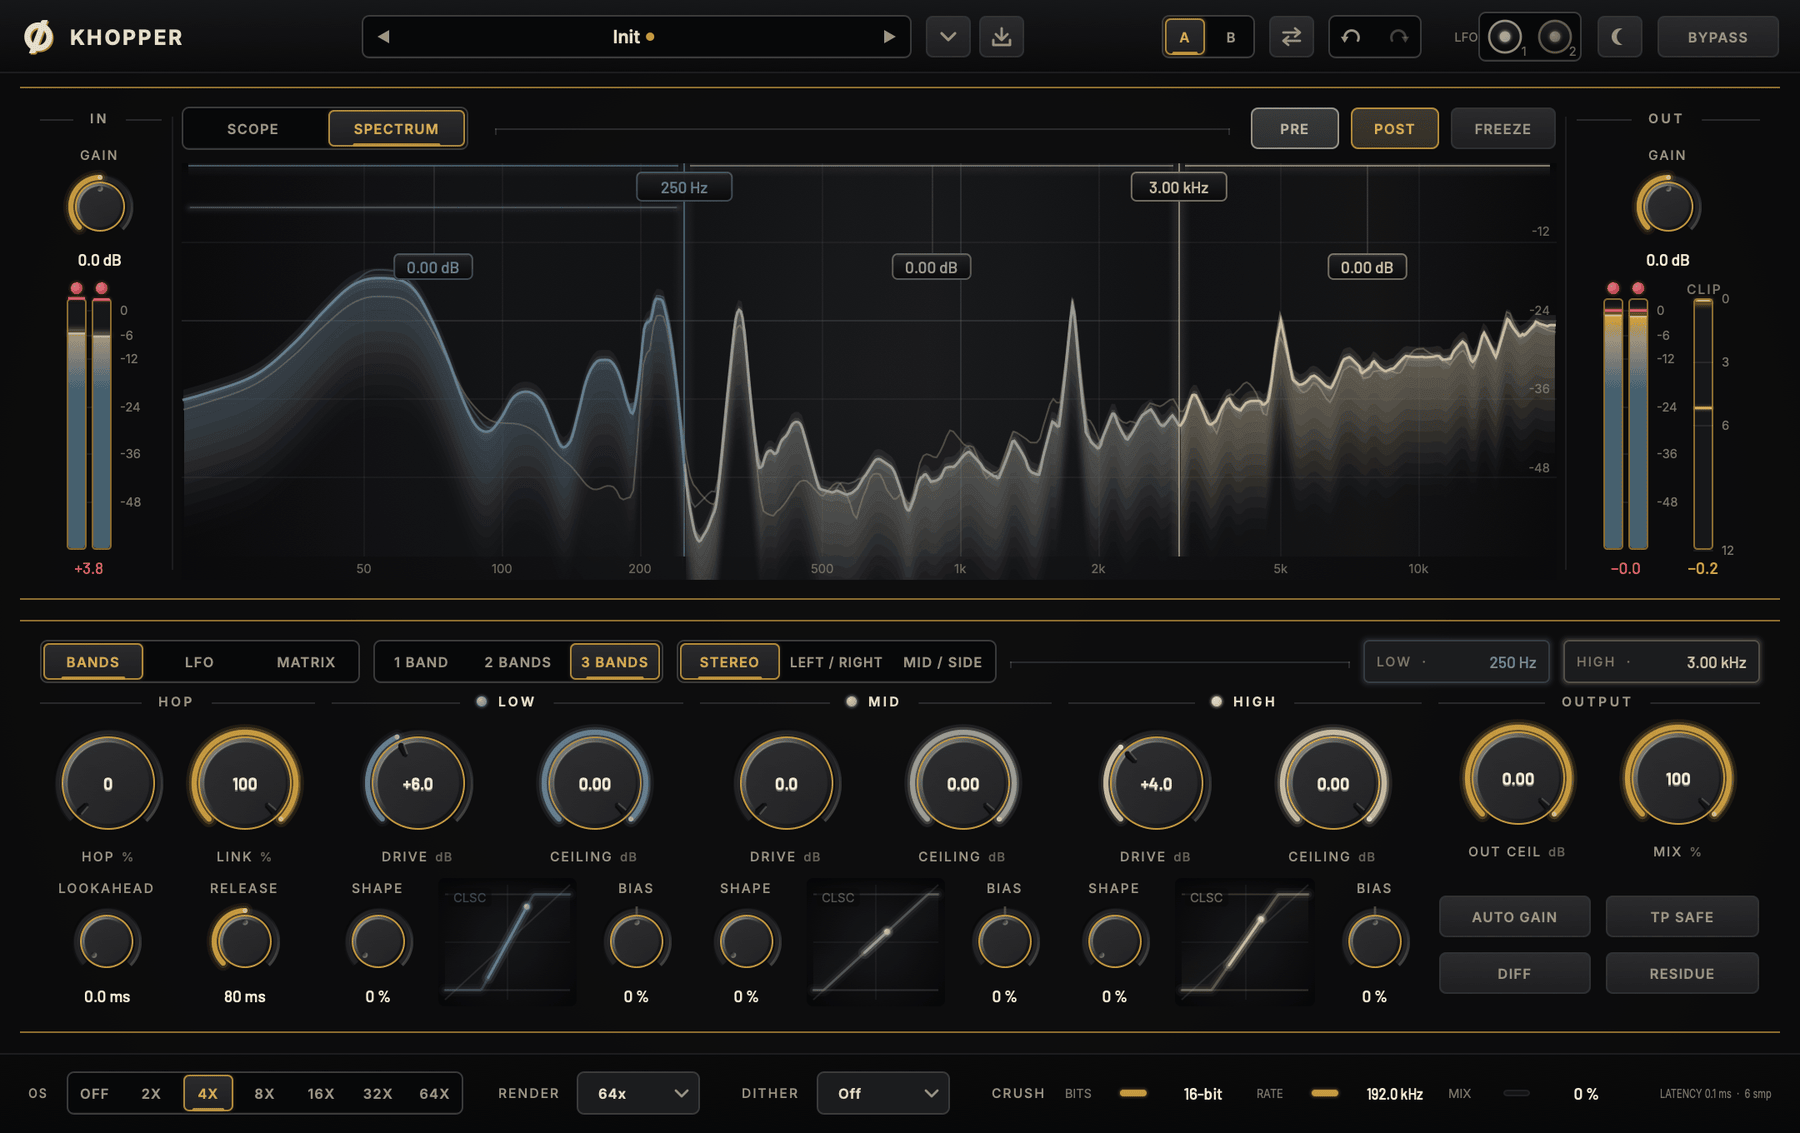Select B state slot
Image resolution: width=1800 pixels, height=1133 pixels.
tap(1231, 37)
